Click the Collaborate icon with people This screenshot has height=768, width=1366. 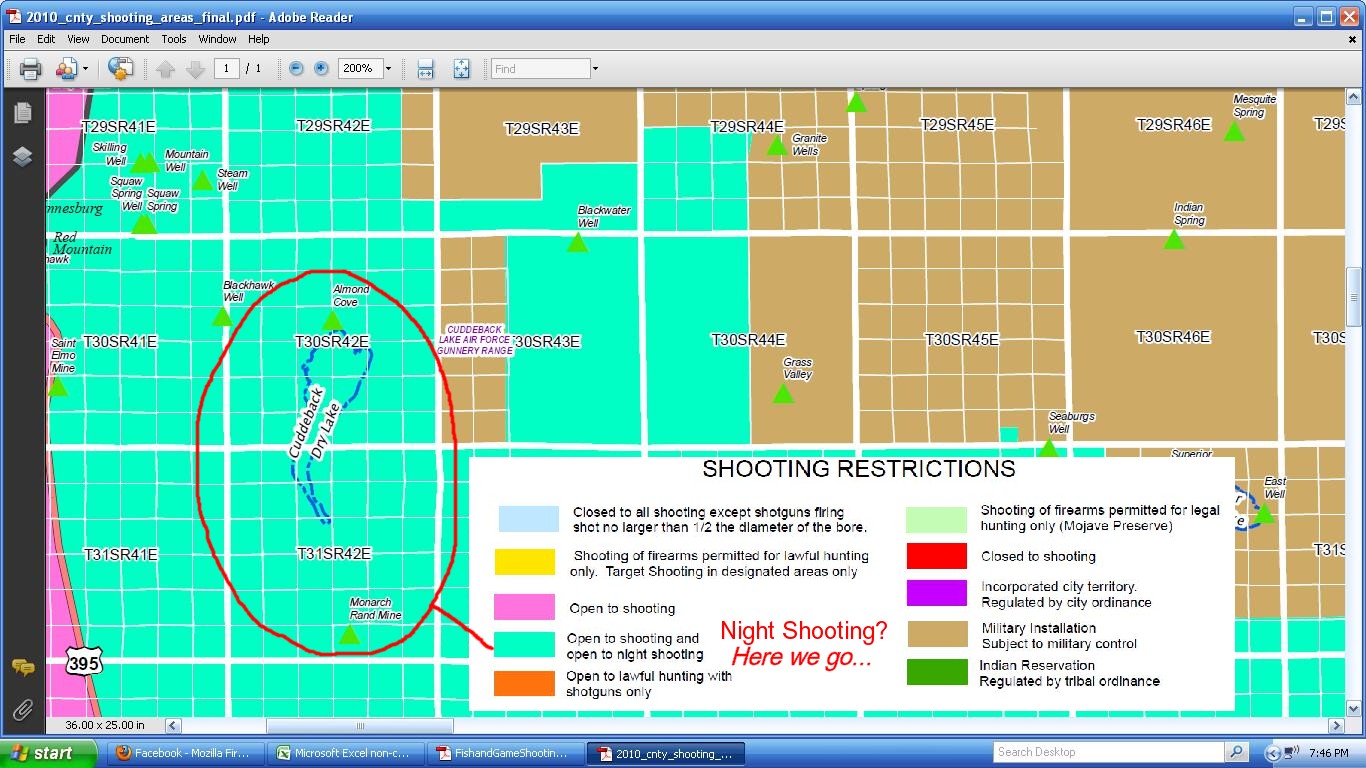coord(66,69)
